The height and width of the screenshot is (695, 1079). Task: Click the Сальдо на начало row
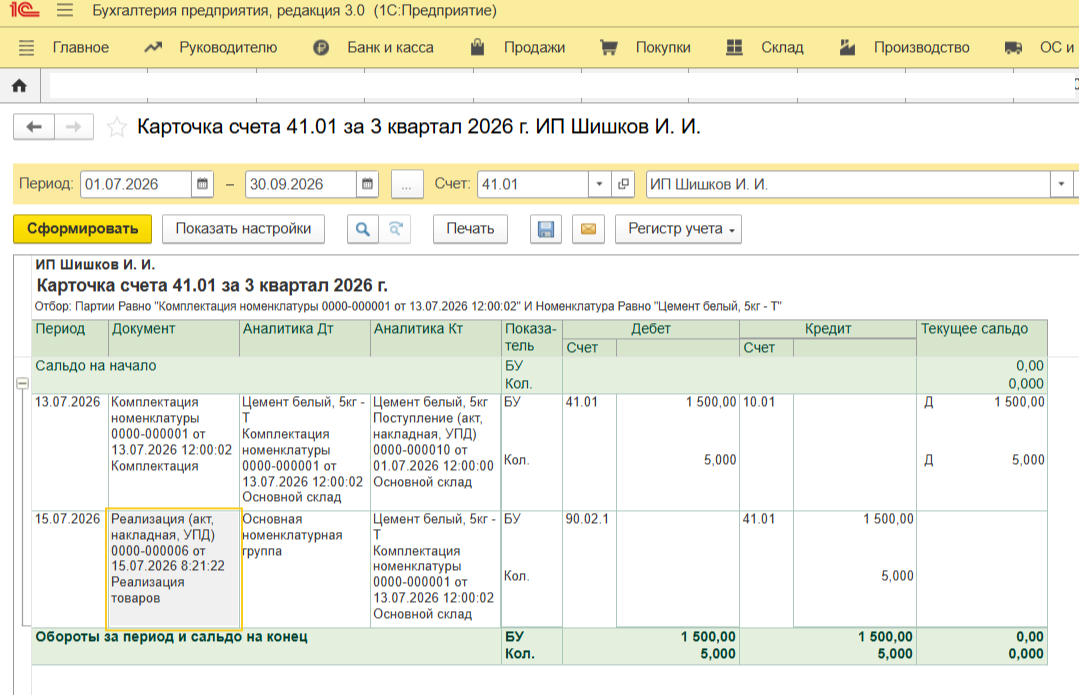point(540,375)
